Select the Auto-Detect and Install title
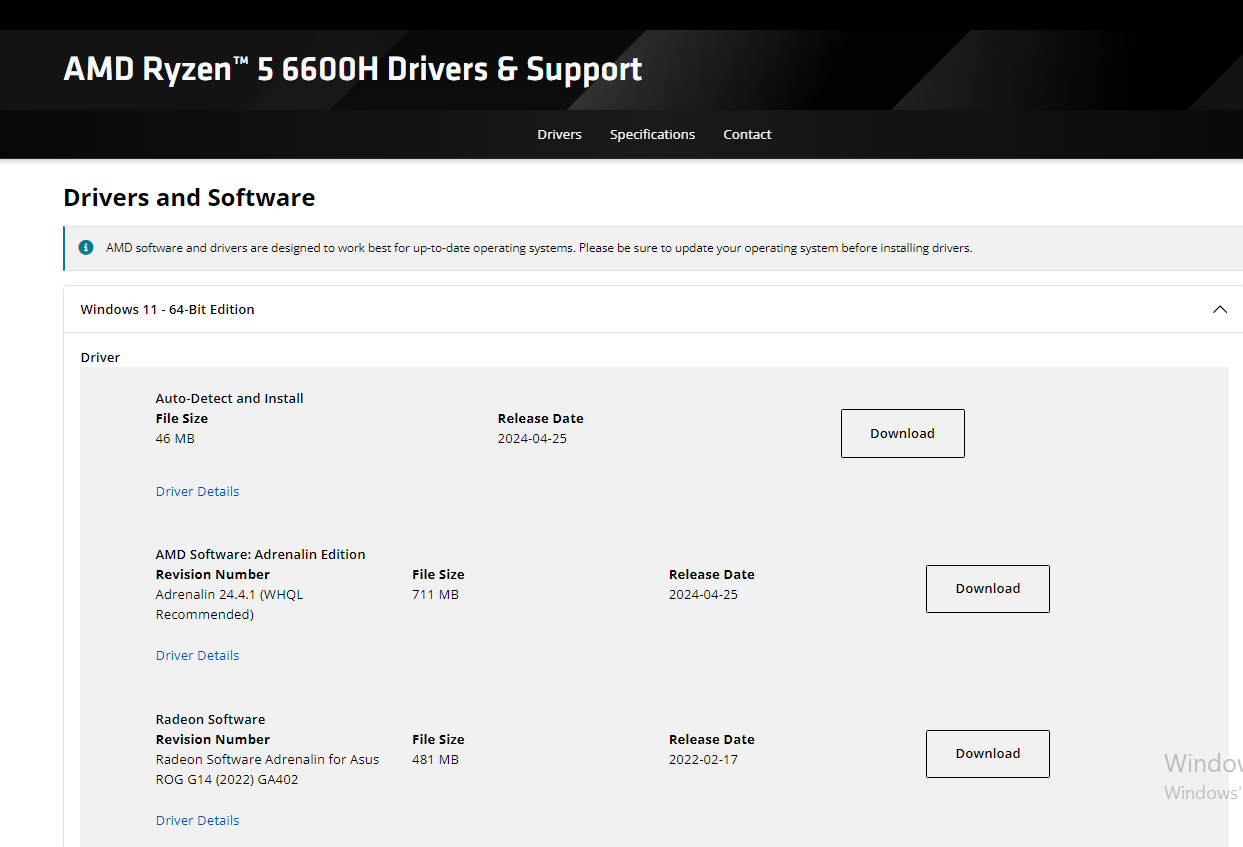Screen dimensions: 1243x847 pos(229,398)
